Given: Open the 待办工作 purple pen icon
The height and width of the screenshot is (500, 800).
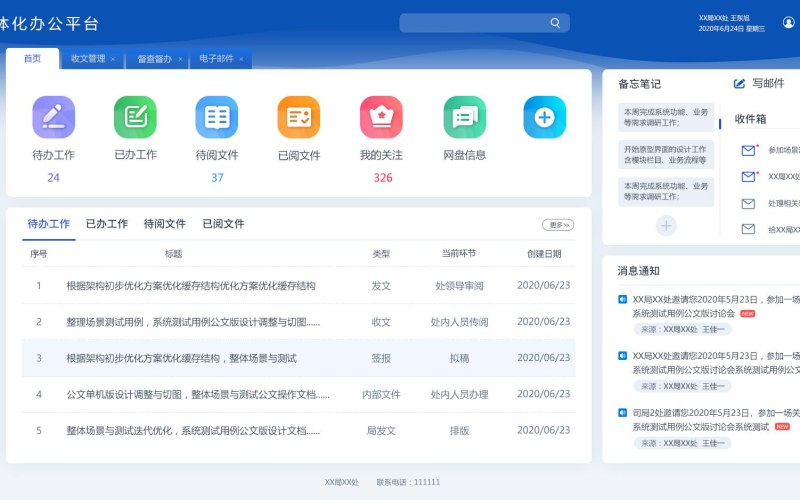Looking at the screenshot, I should 54,117.
